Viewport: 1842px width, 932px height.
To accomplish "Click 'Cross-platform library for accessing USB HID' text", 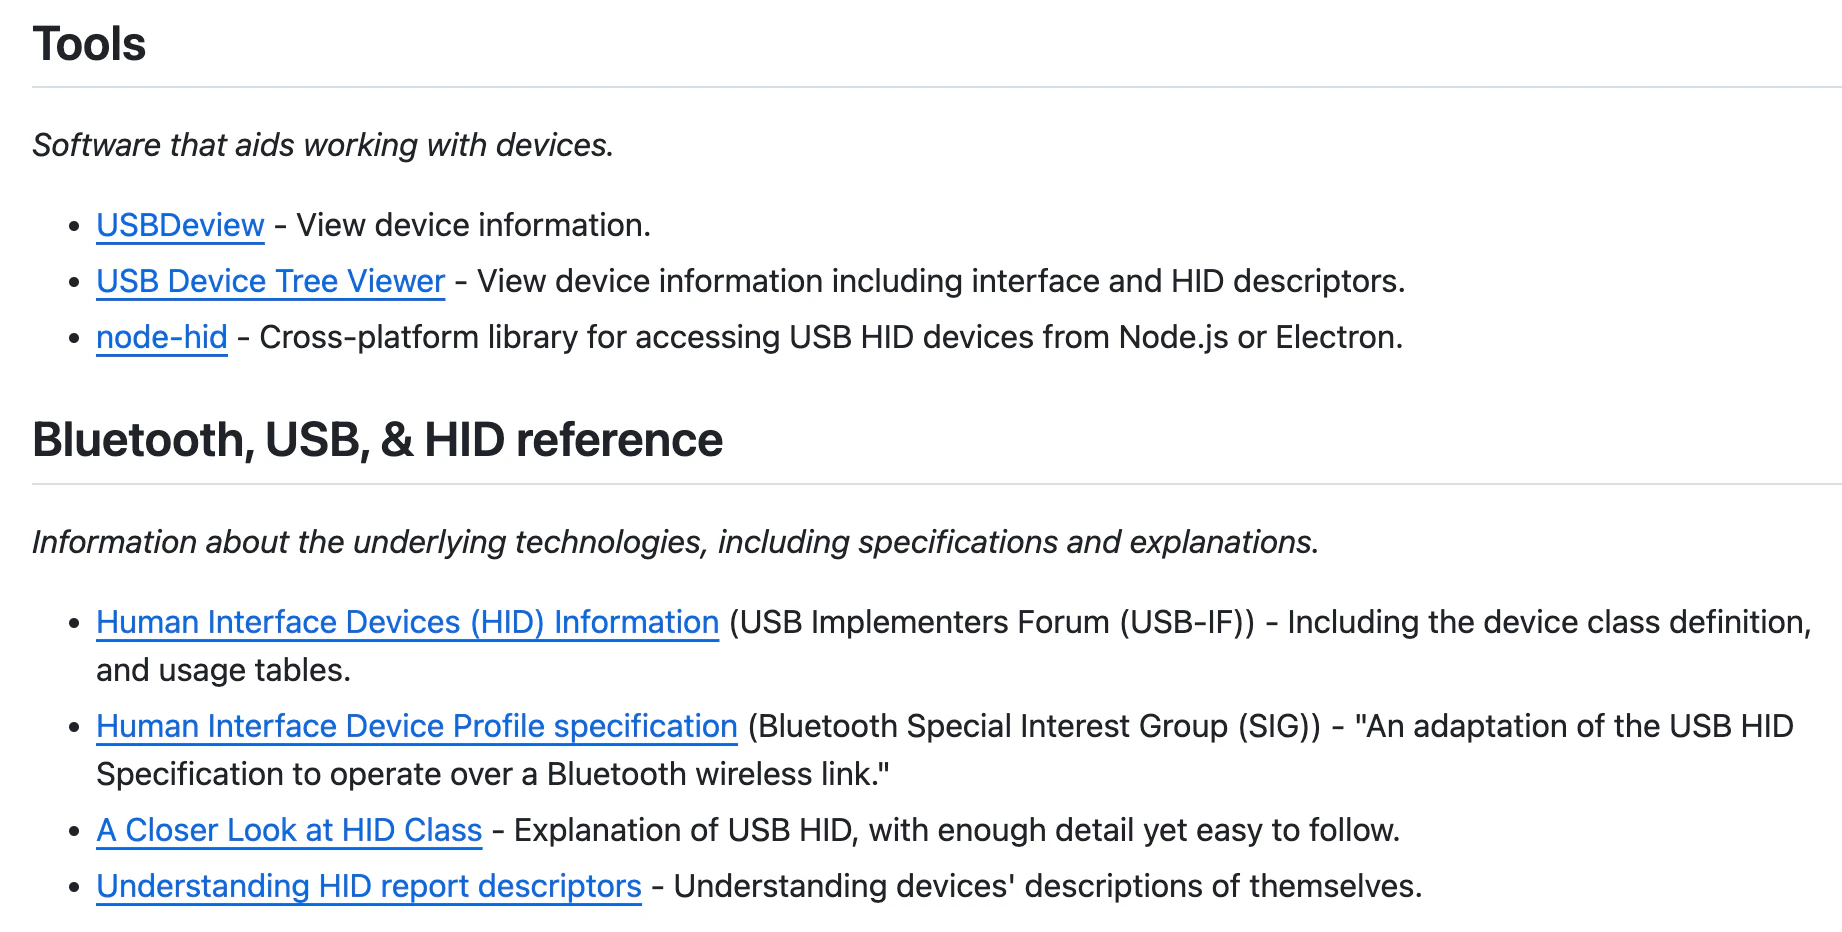I will pos(587,337).
